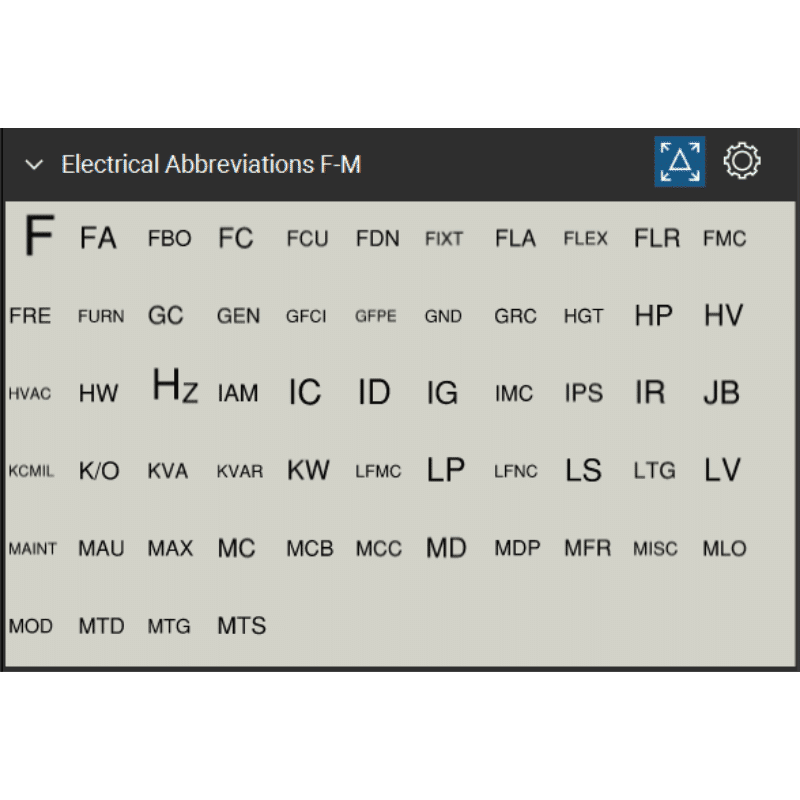Select the KVAR abbreviation tool
Screen dimensions: 800x800
[240, 472]
